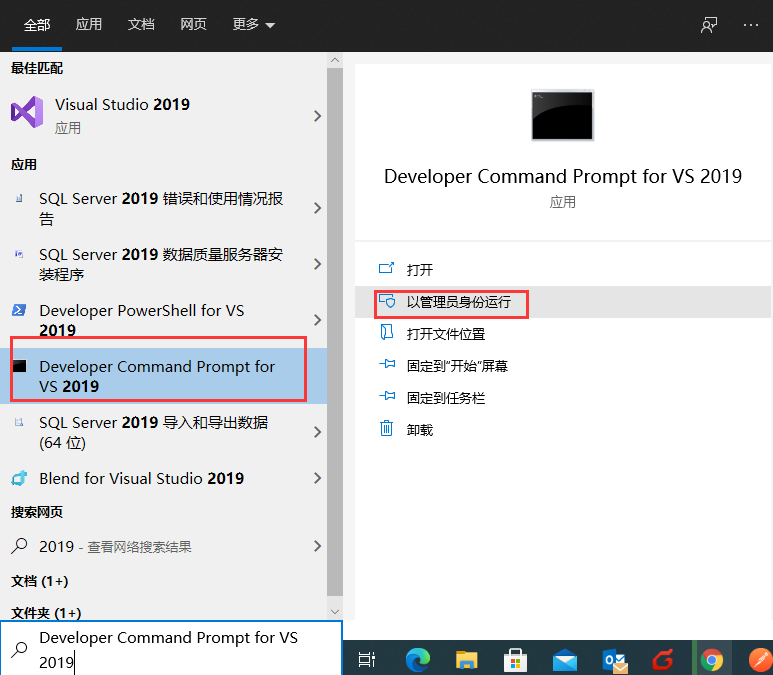Screen dimensions: 773x675
Task: Click the 打开 open icon
Action: point(386,268)
